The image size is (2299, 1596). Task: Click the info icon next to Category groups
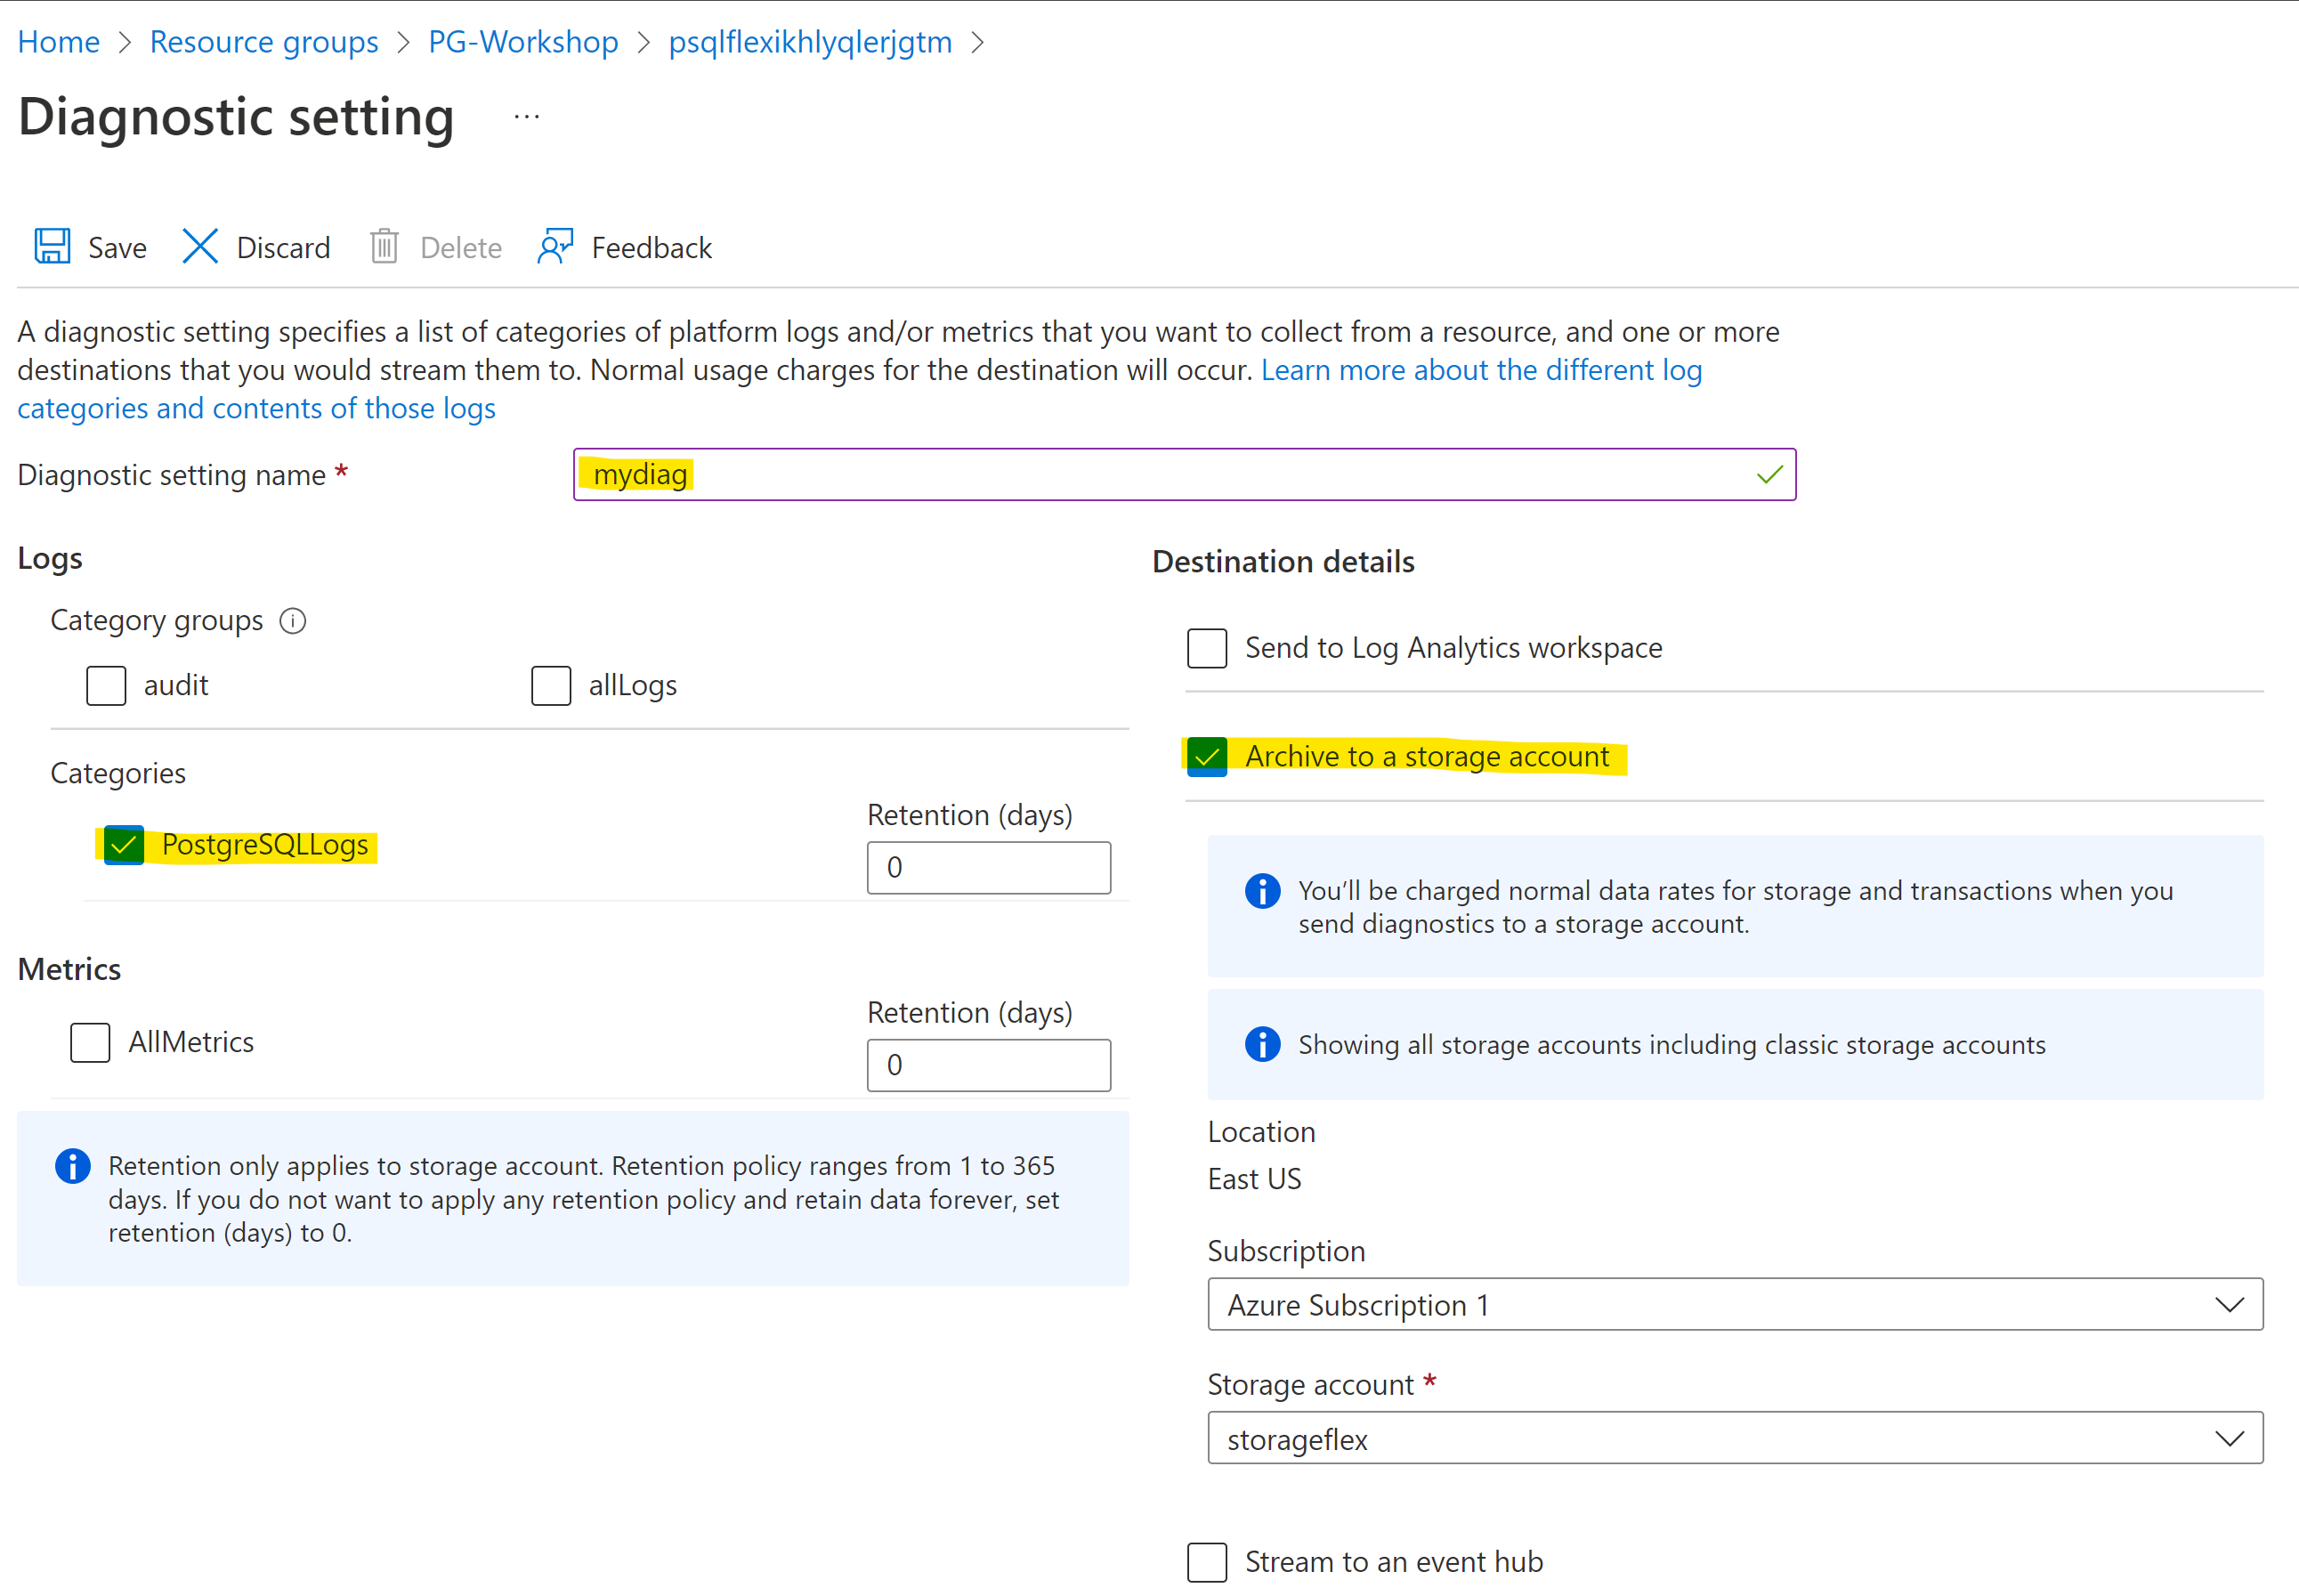pos(293,621)
